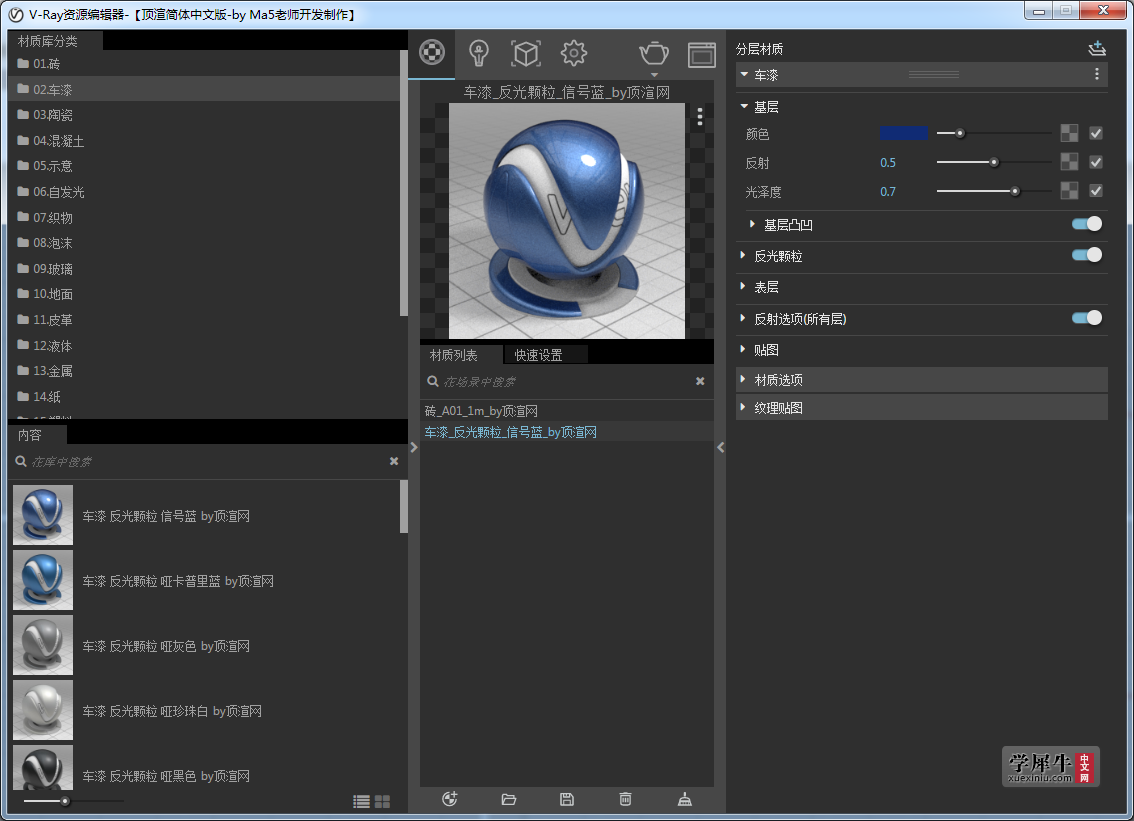This screenshot has width=1134, height=821.
Task: Expand the 反射选项(所有层) section
Action: coord(743,318)
